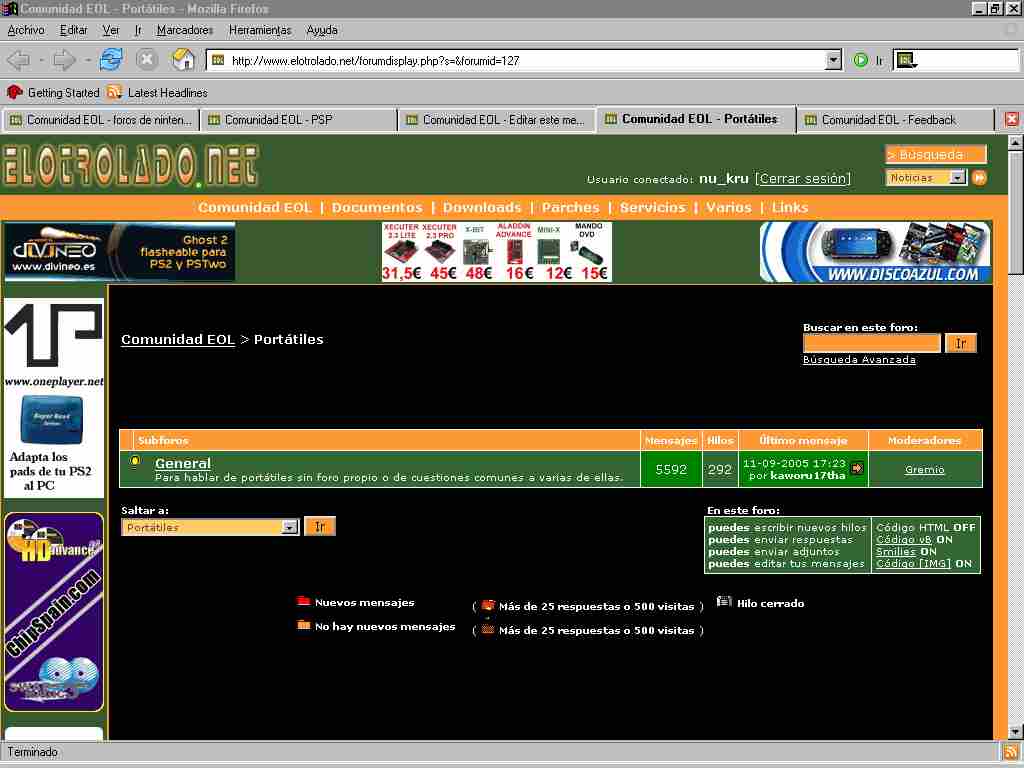Open the Comunidad EOL navigation link

255,207
